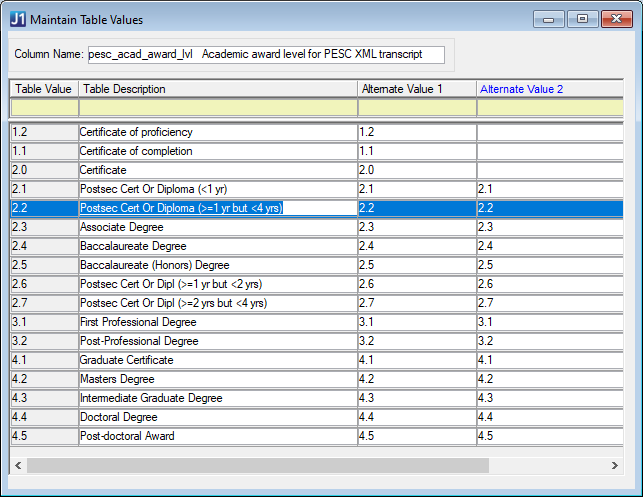
Task: Click the Alternate Value 1 column header
Action: 416,89
